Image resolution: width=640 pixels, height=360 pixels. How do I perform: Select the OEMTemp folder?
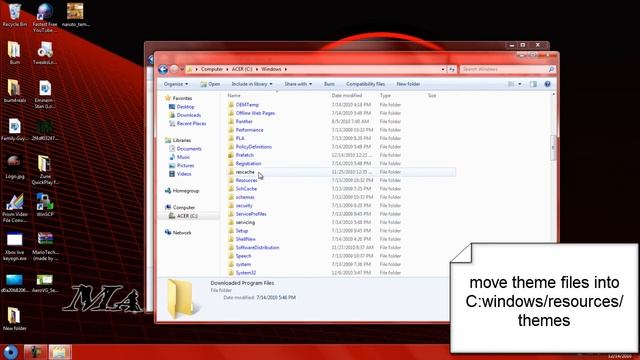244,105
